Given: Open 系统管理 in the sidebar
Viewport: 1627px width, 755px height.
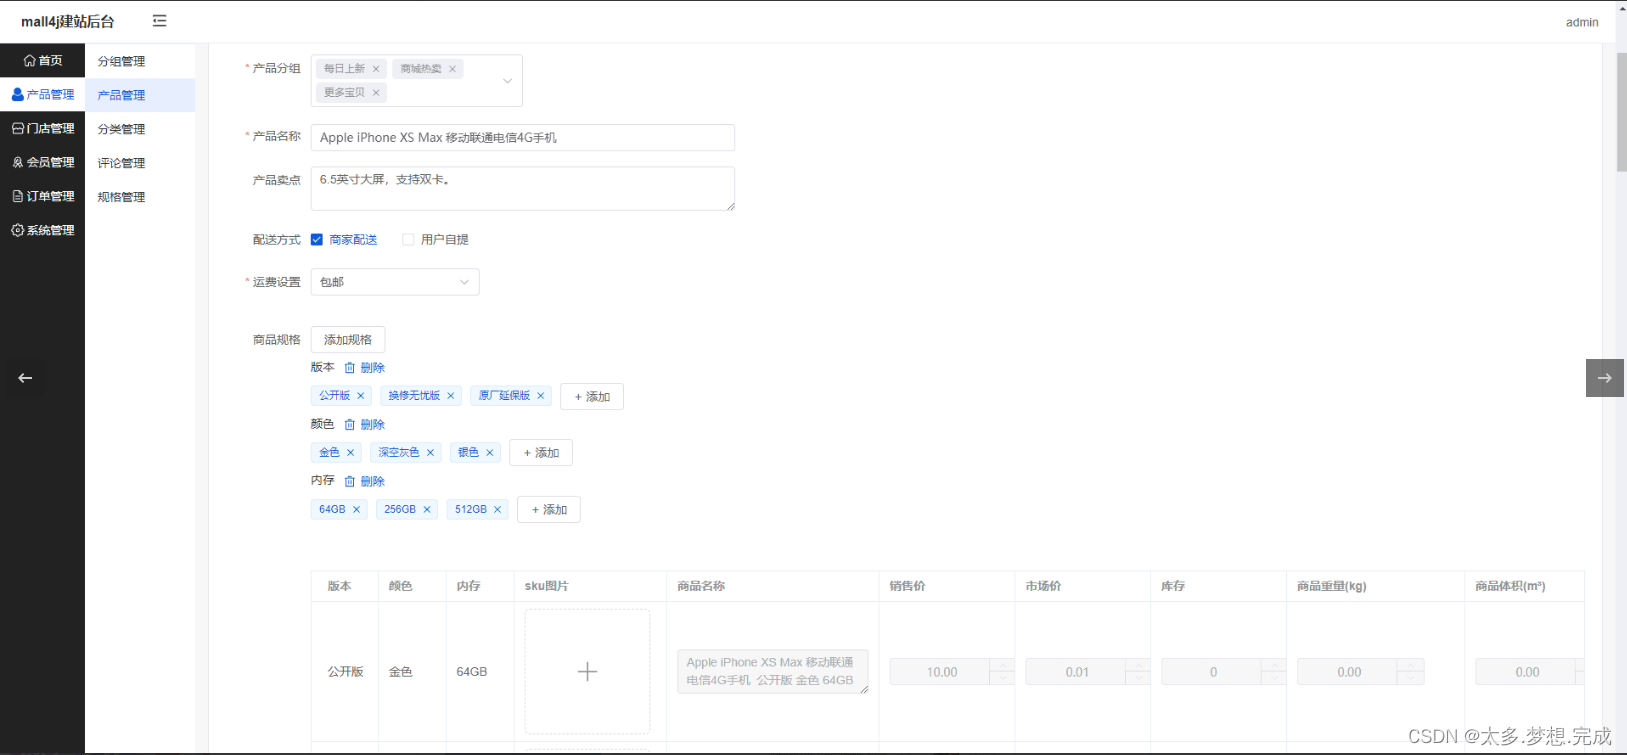Looking at the screenshot, I should point(42,231).
